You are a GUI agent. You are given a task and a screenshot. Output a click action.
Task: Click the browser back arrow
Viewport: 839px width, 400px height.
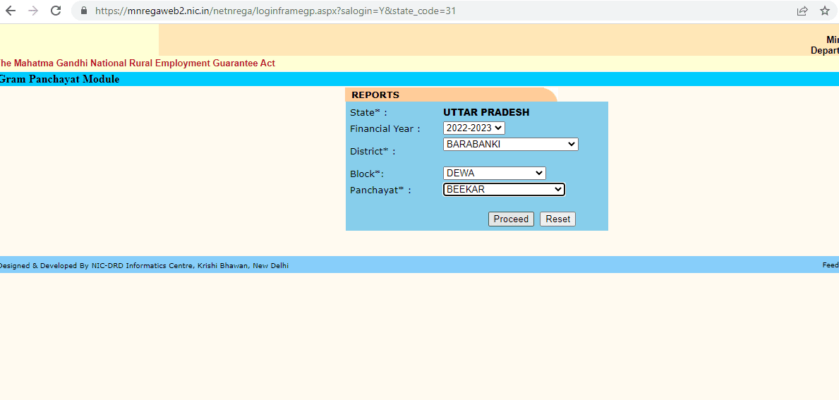10,11
